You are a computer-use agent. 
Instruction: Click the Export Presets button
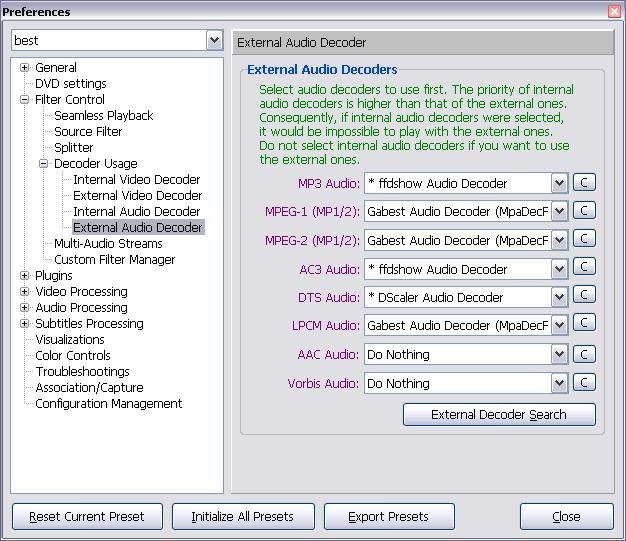click(x=388, y=517)
